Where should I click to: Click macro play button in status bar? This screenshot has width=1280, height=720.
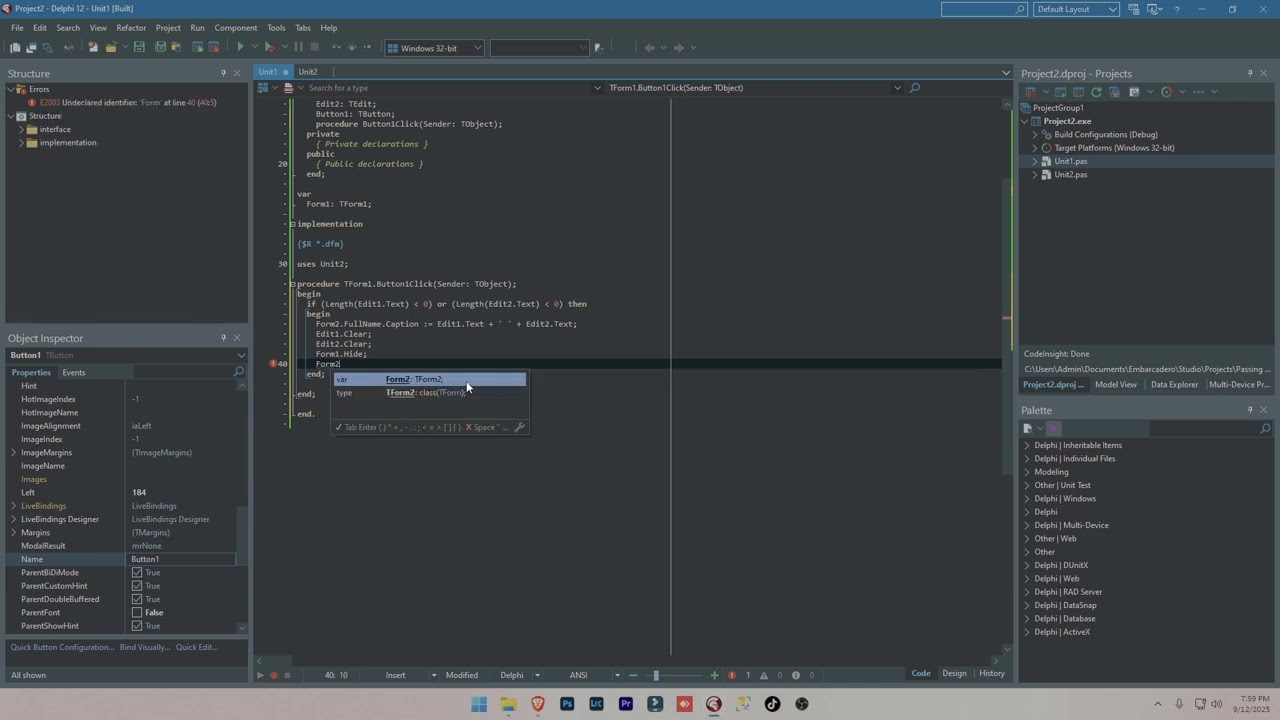pyautogui.click(x=260, y=675)
